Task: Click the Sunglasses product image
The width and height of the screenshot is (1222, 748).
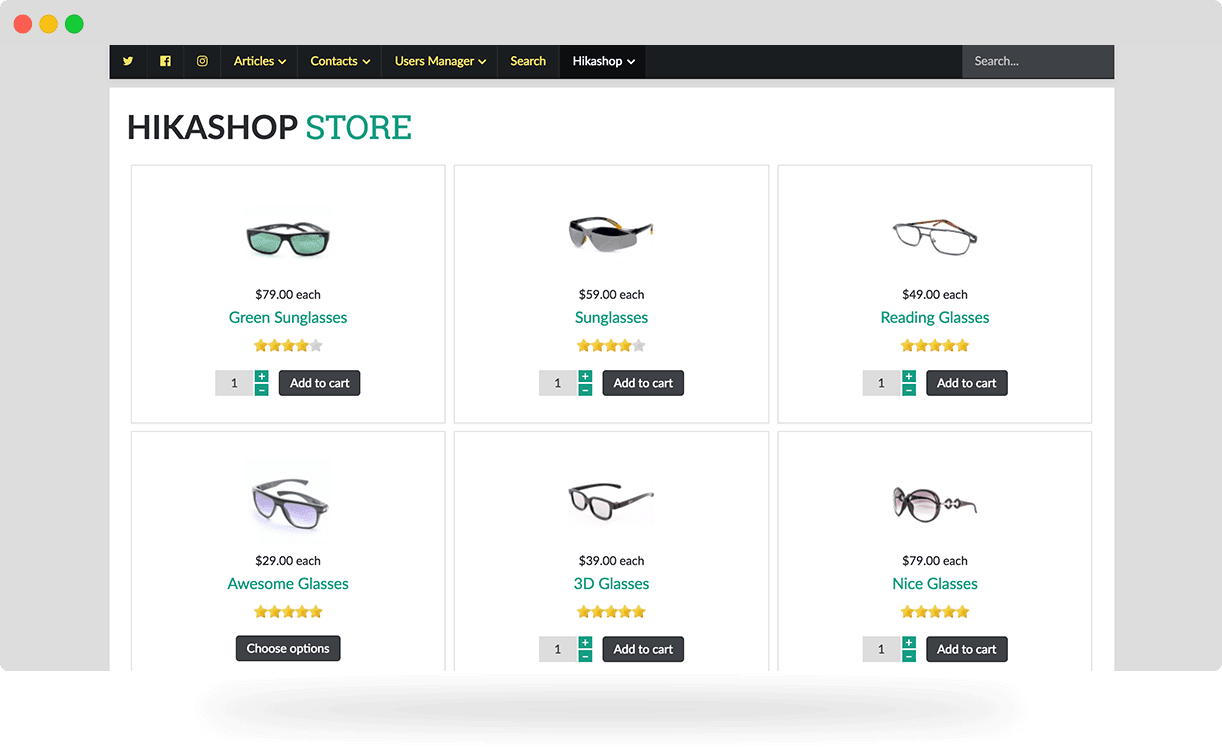Action: [611, 234]
